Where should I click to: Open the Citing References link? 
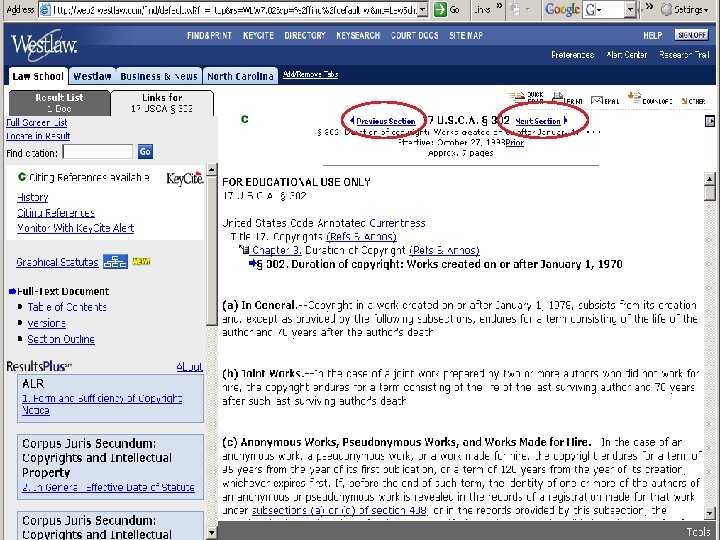click(56, 213)
